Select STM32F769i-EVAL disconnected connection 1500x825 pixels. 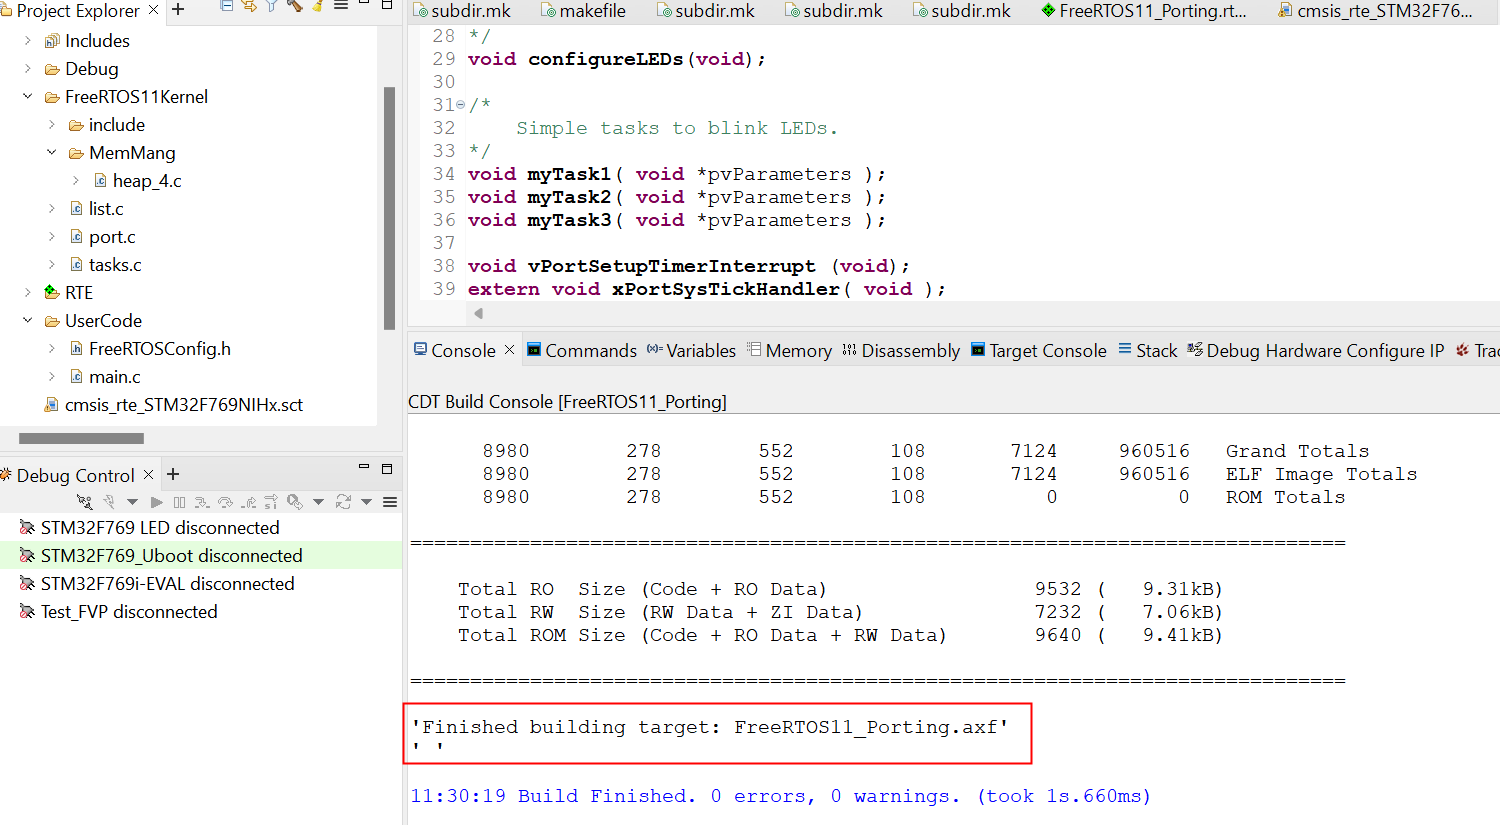click(167, 584)
